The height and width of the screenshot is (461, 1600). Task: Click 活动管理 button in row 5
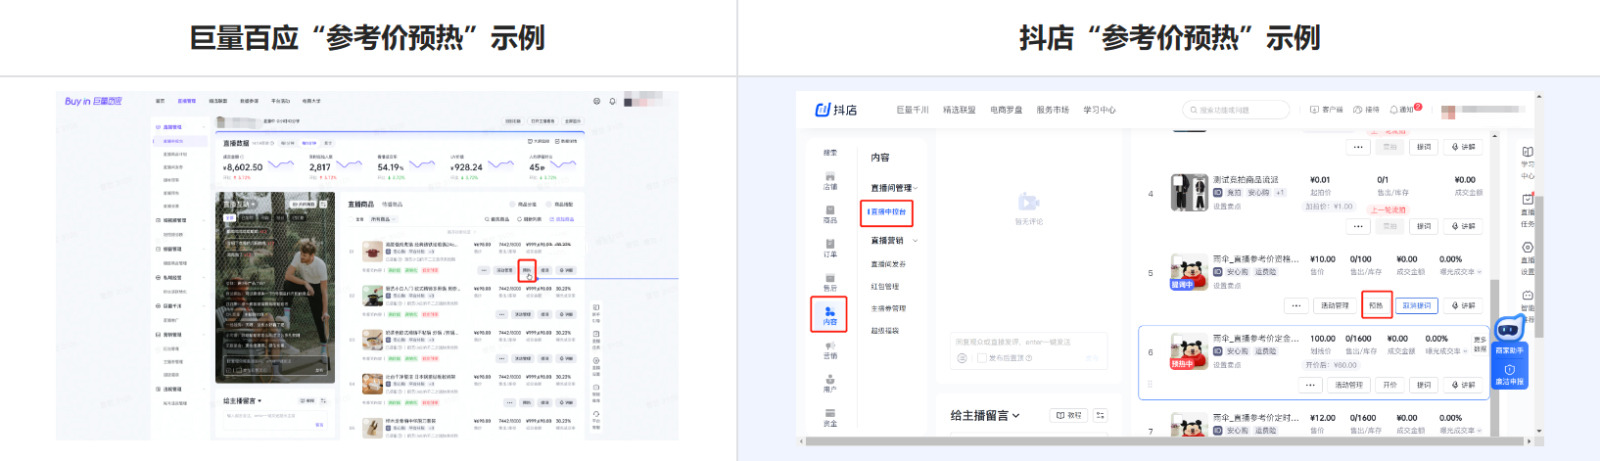pyautogui.click(x=1335, y=305)
